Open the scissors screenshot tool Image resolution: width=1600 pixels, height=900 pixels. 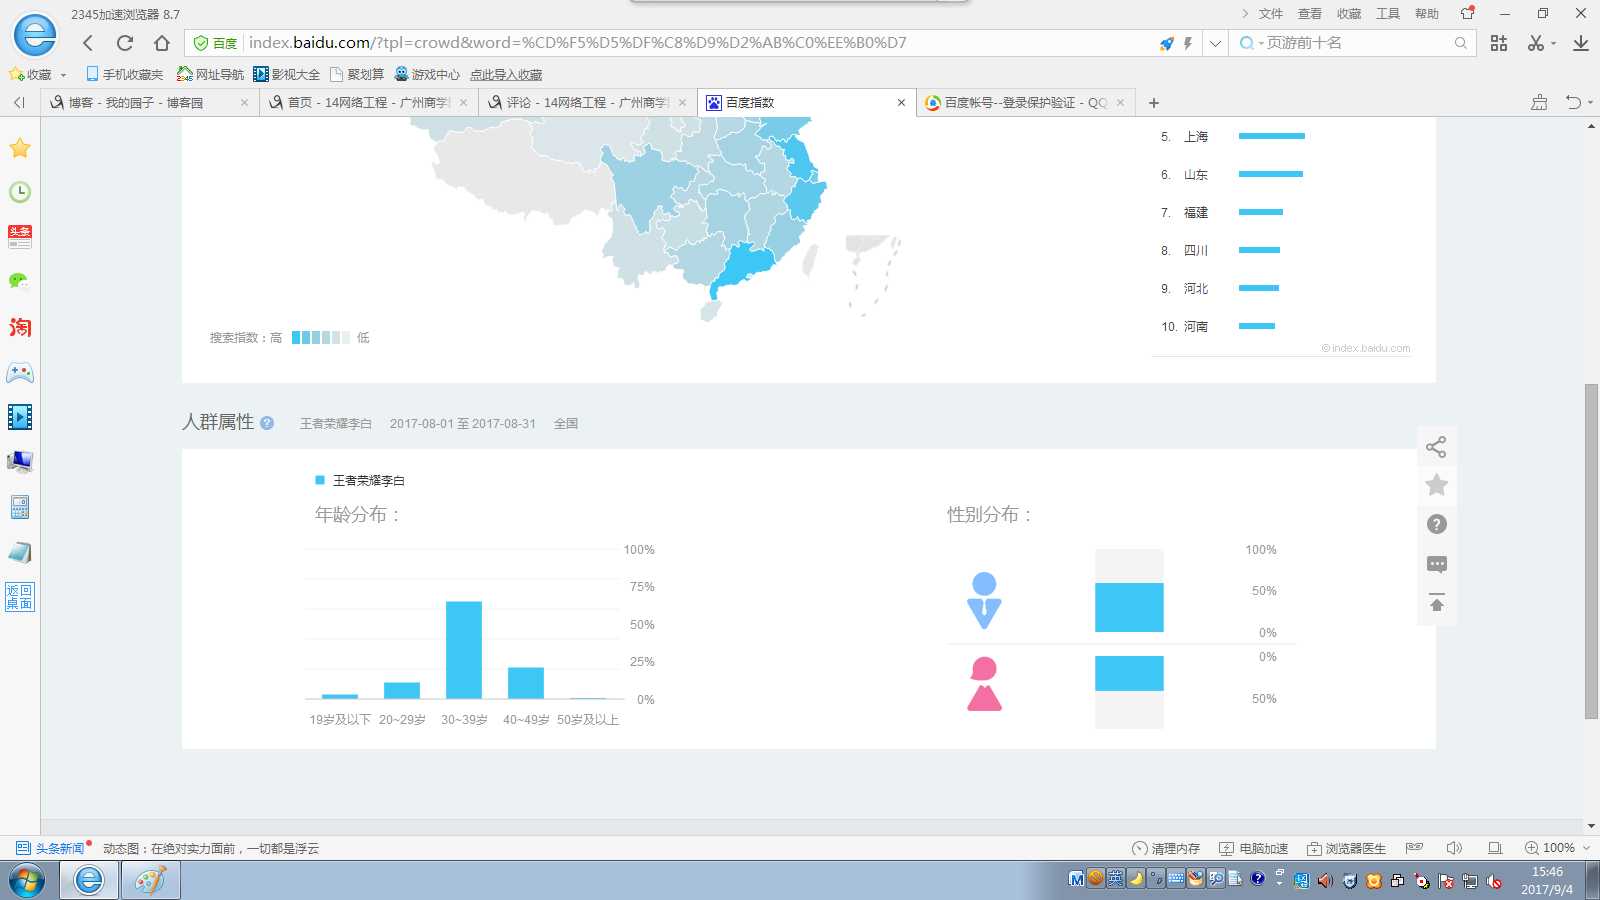pyautogui.click(x=1536, y=43)
